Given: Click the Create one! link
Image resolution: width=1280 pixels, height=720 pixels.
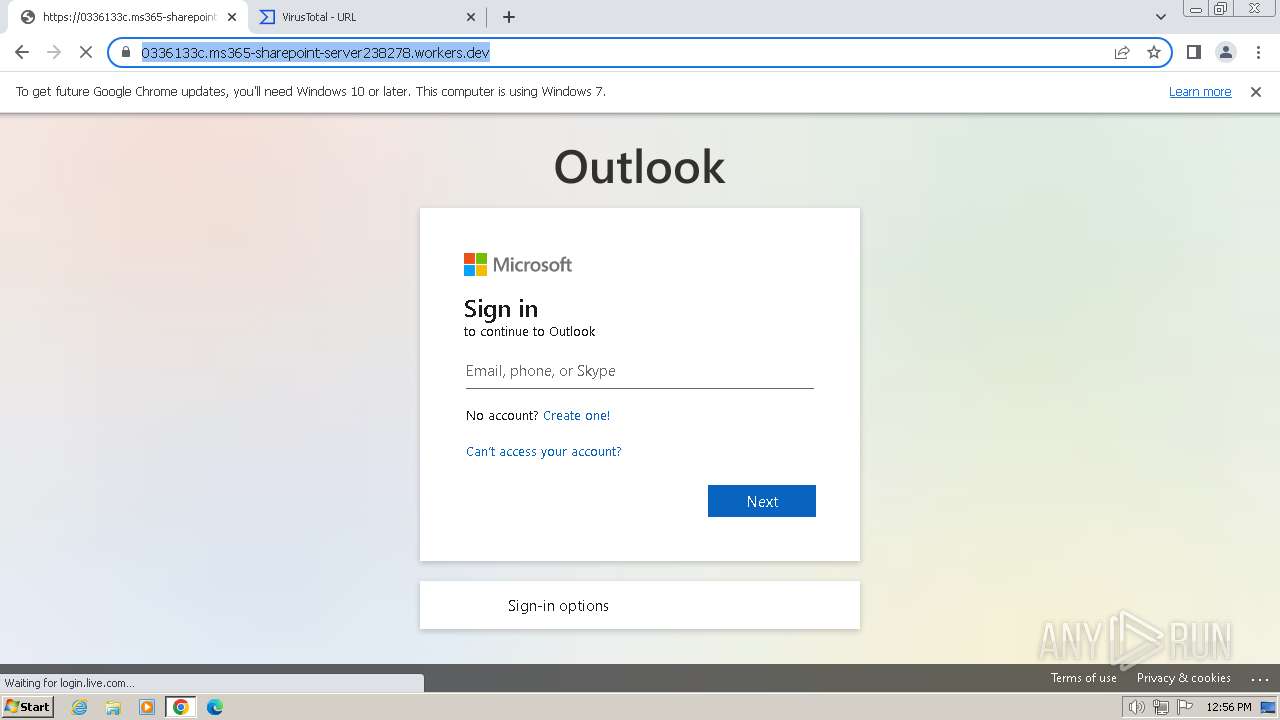Looking at the screenshot, I should click(x=576, y=416).
